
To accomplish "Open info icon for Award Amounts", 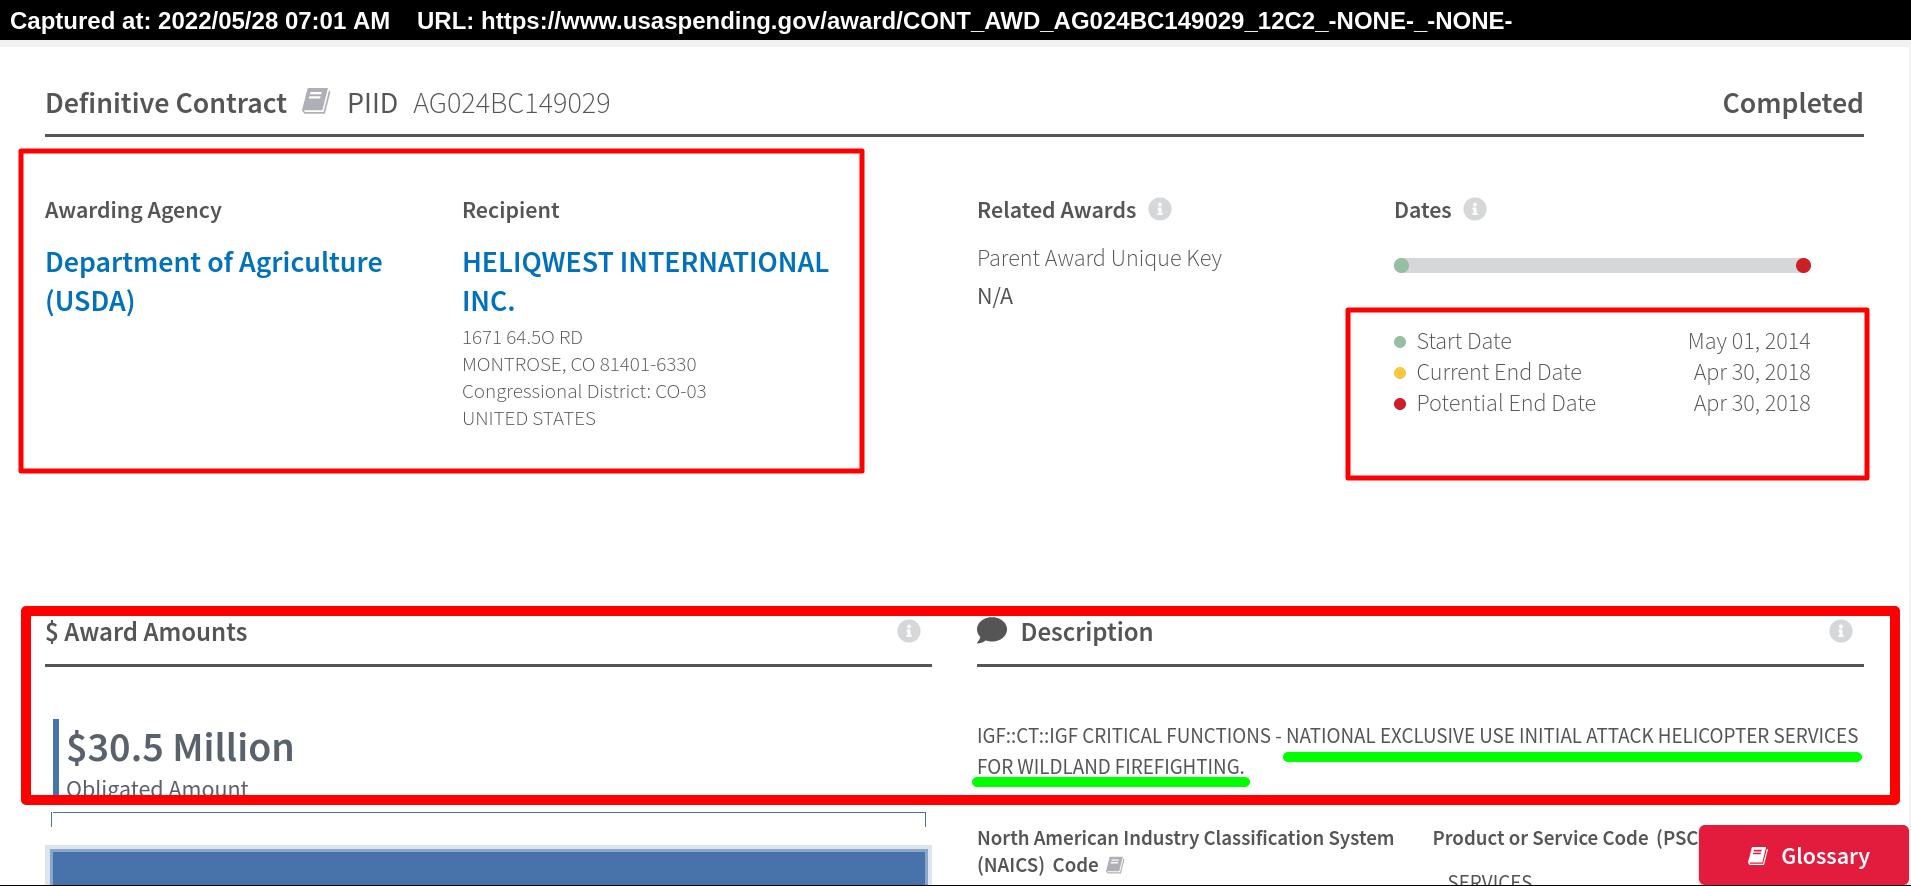I will click(909, 631).
